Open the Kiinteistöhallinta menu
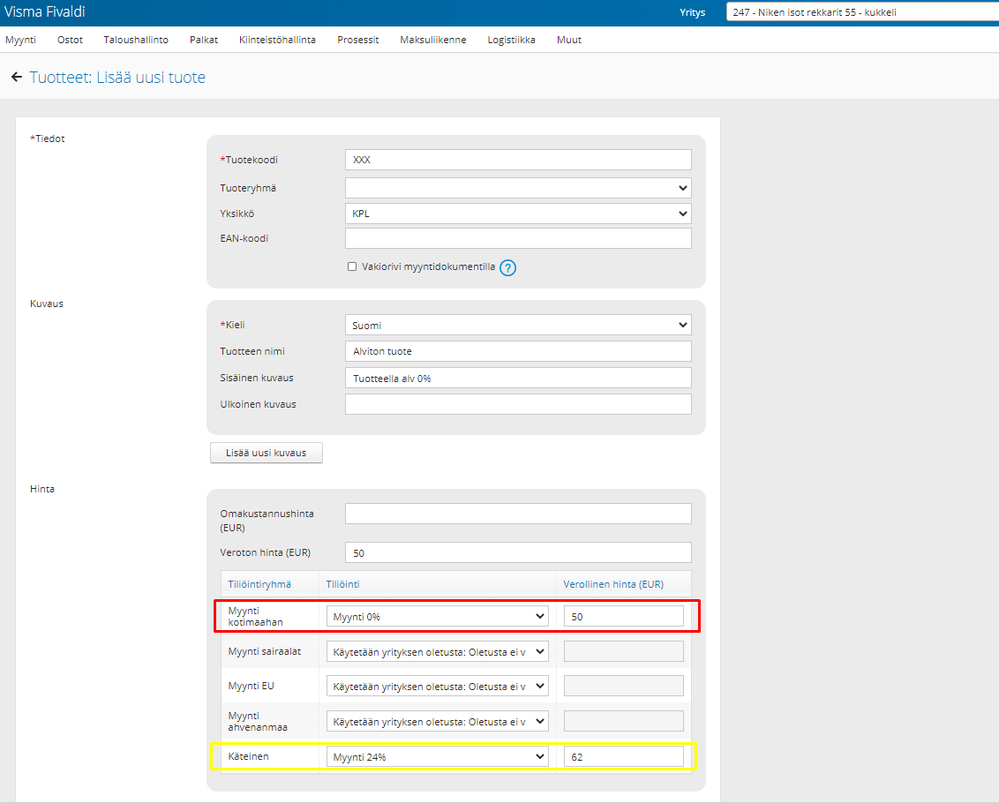Viewport: 999px width, 803px height. [x=277, y=40]
